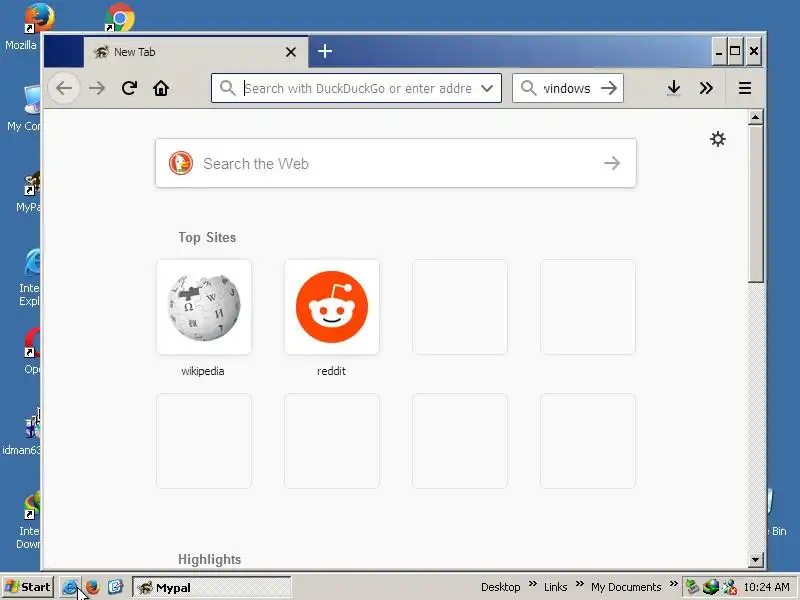Minimize the Mypal browser window
The width and height of the screenshot is (800, 600).
[719, 51]
